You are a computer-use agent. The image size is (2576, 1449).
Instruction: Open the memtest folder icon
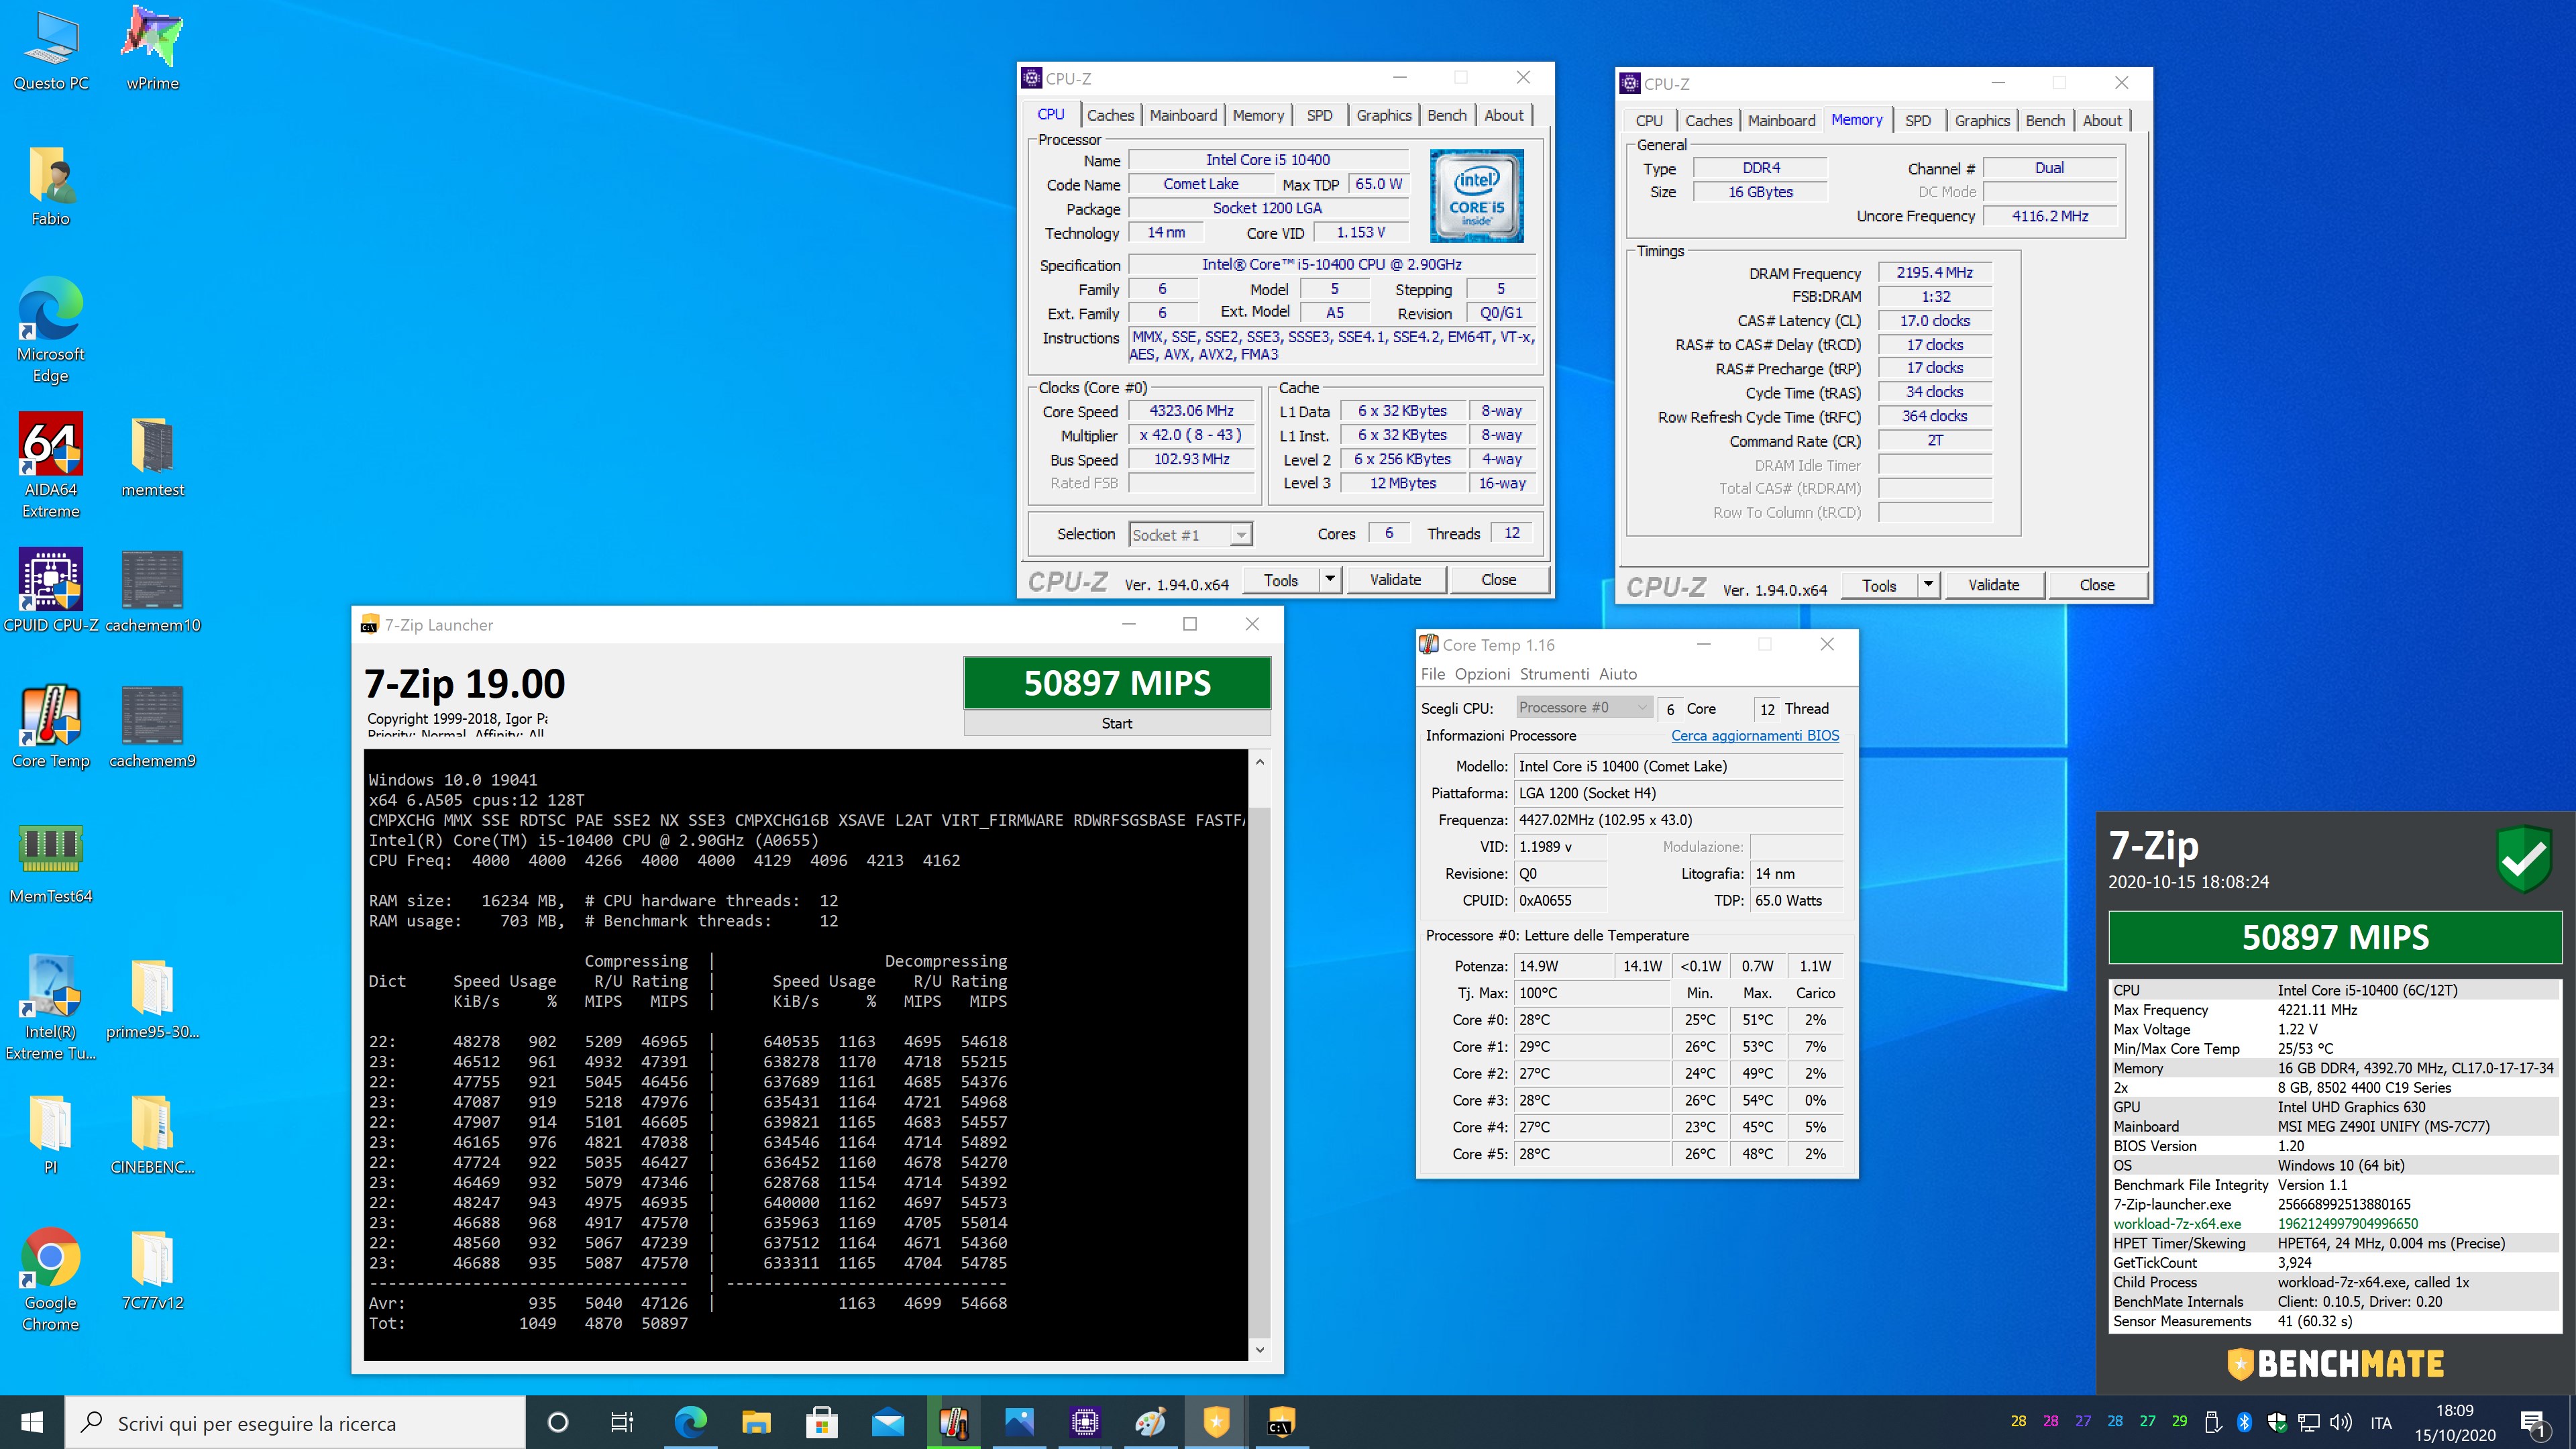click(x=152, y=458)
